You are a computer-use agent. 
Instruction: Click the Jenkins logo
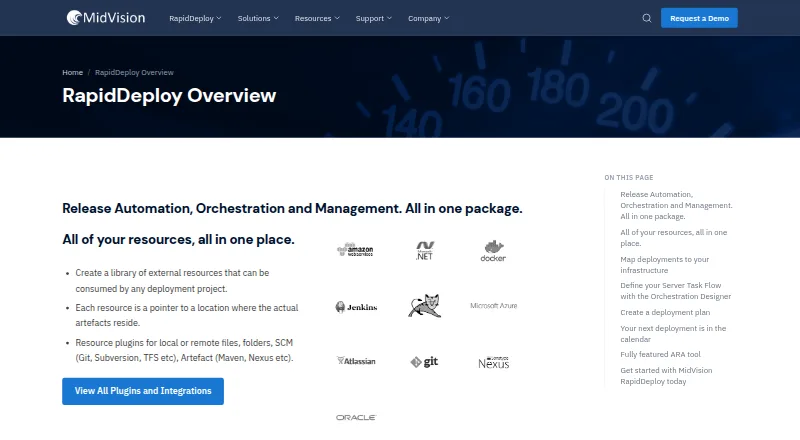coord(356,307)
